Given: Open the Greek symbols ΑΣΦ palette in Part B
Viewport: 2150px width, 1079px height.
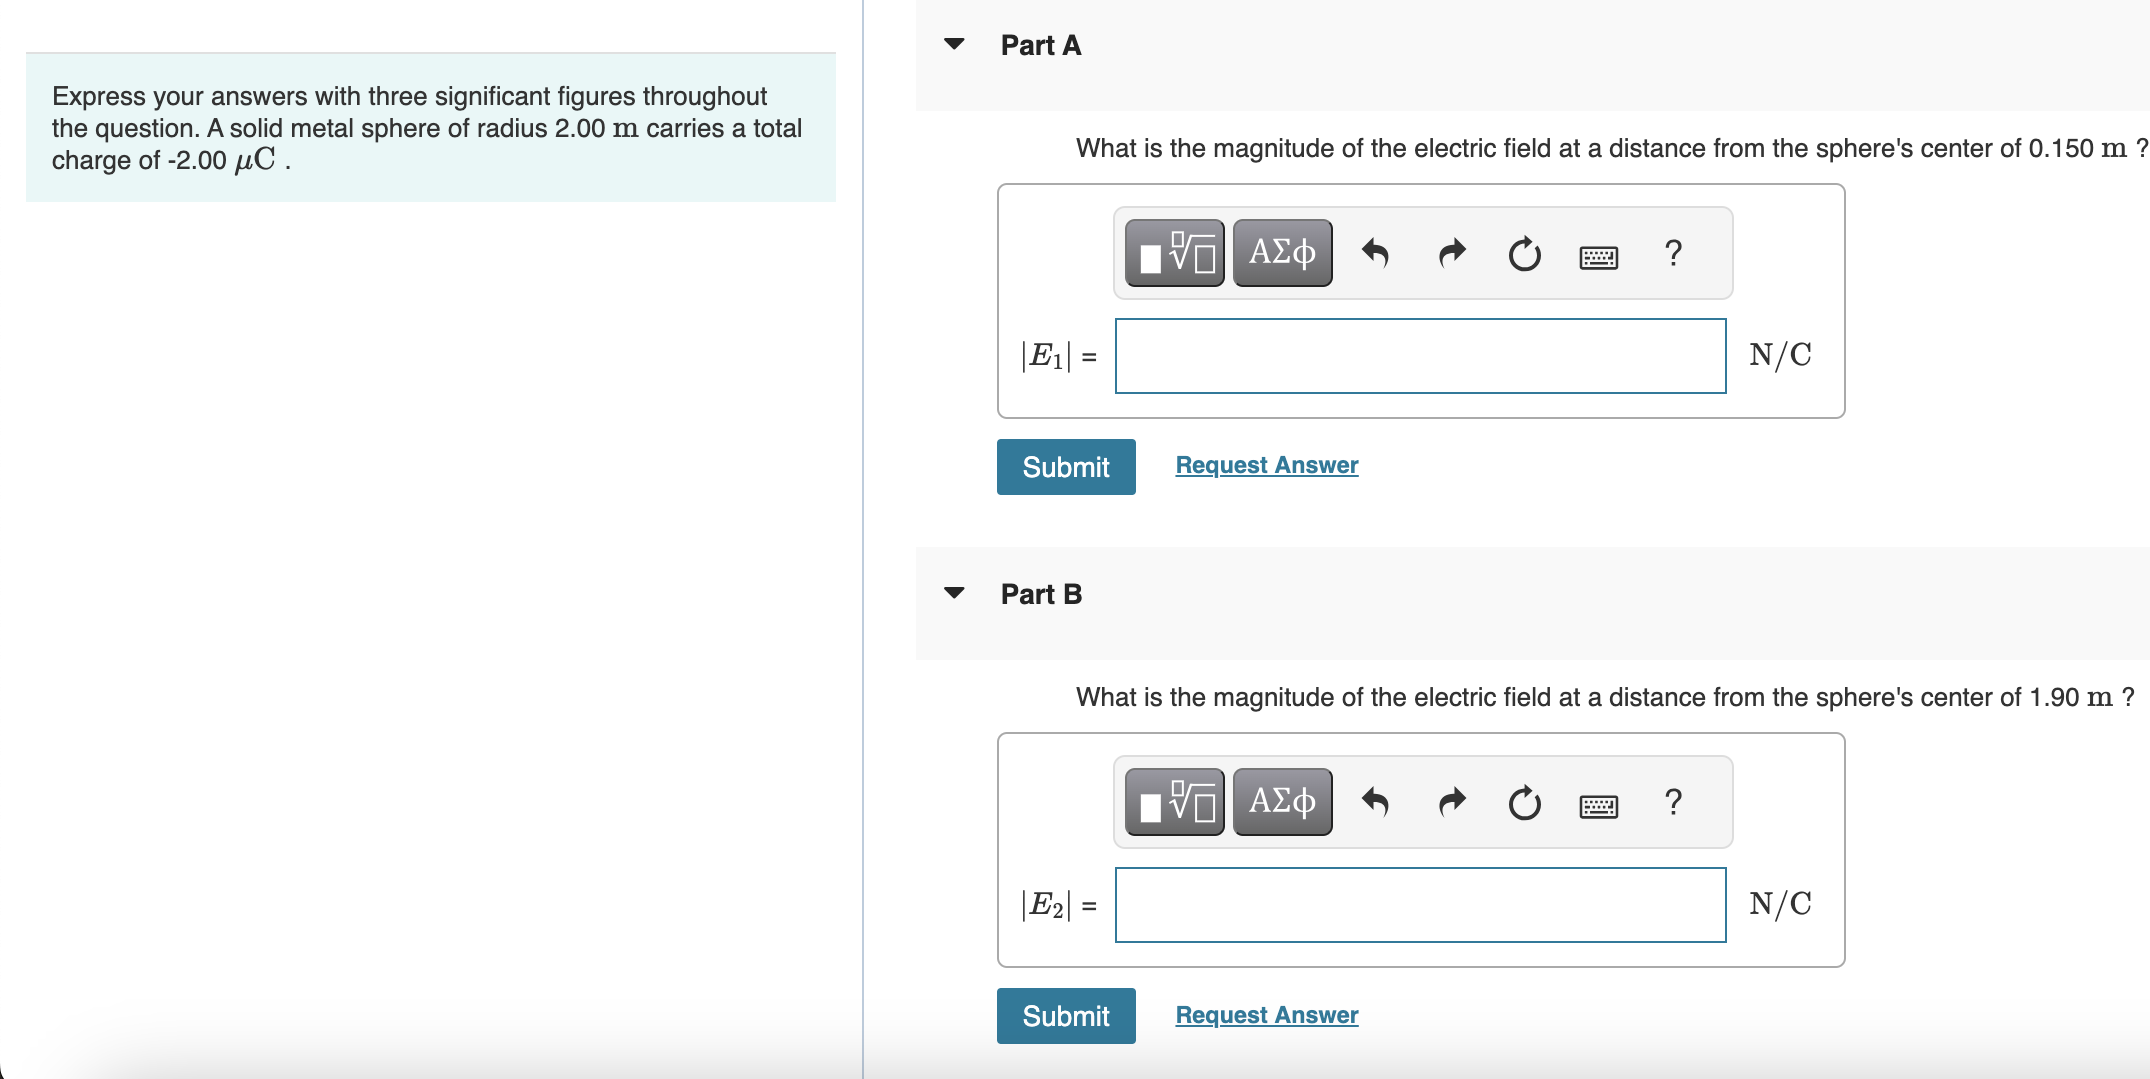Looking at the screenshot, I should tap(1281, 801).
